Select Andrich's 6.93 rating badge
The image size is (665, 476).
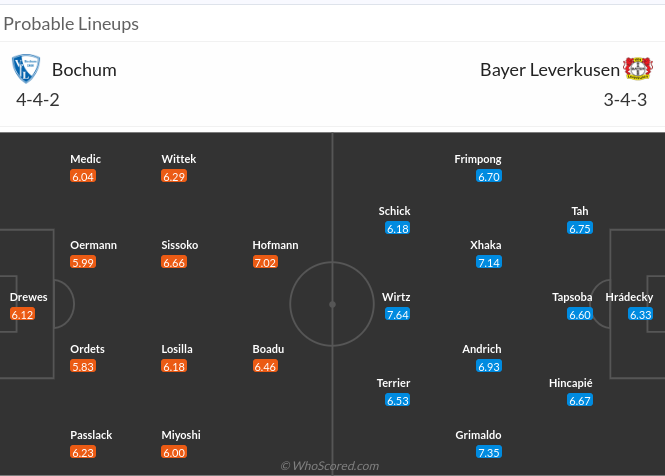tap(489, 366)
